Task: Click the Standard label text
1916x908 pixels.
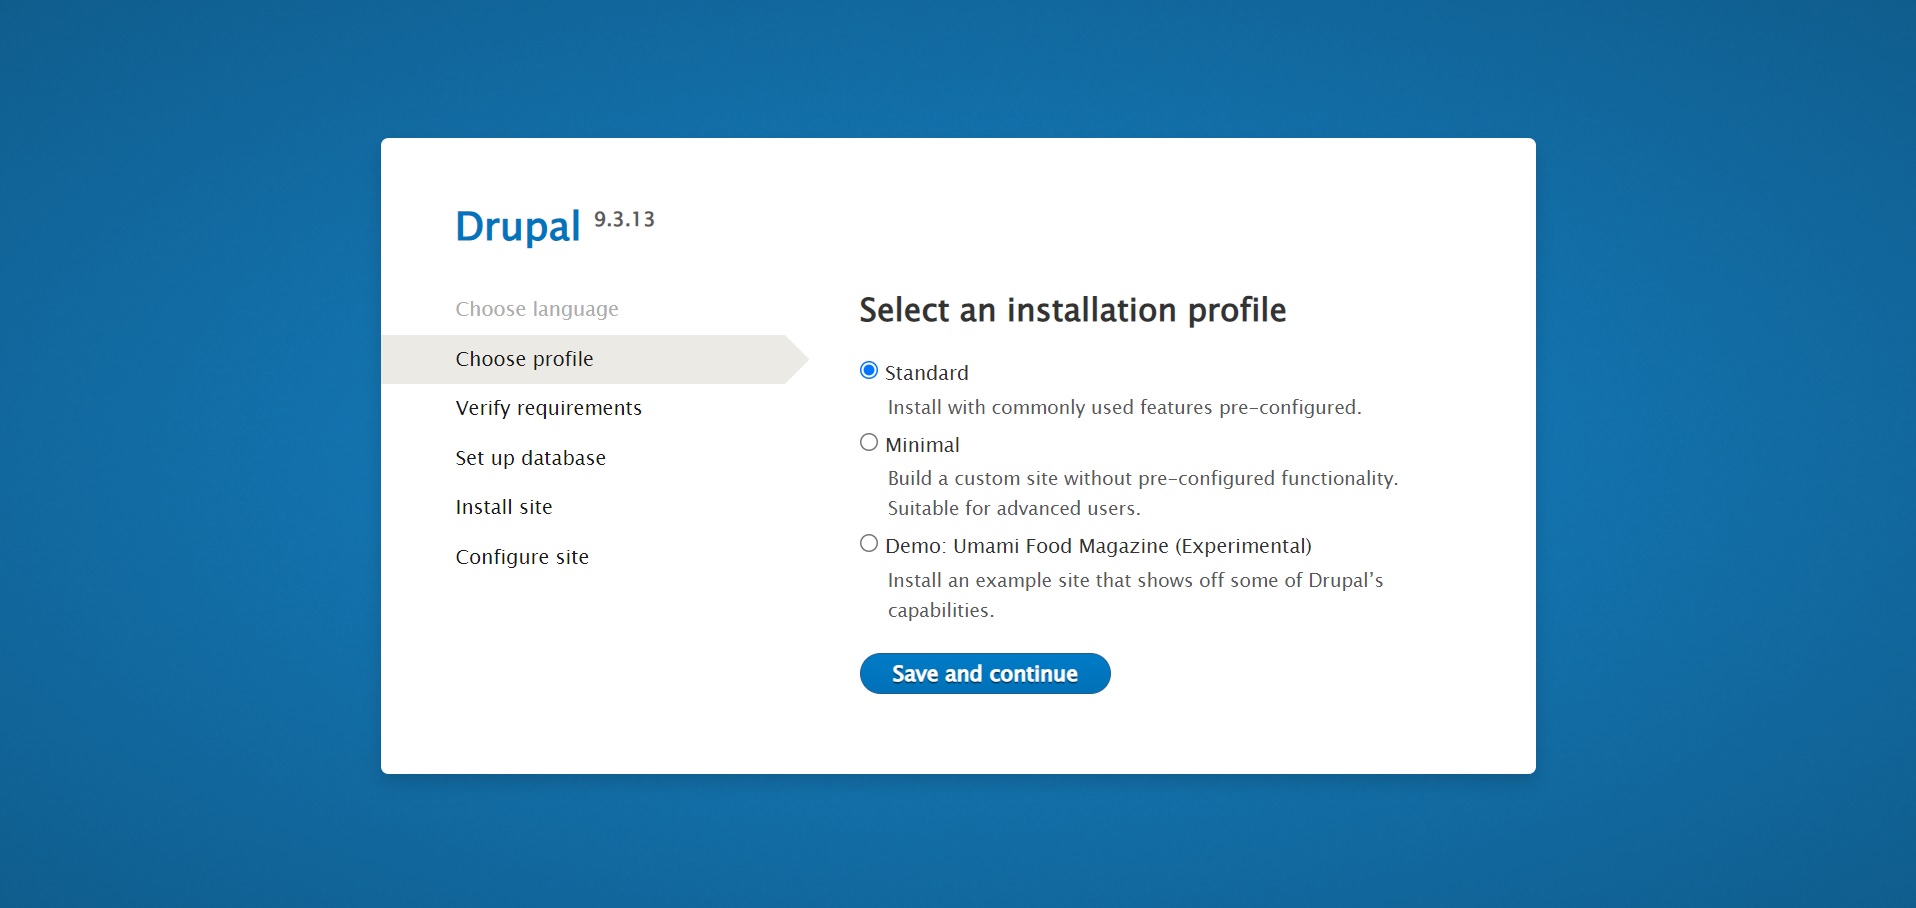Action: (x=927, y=373)
